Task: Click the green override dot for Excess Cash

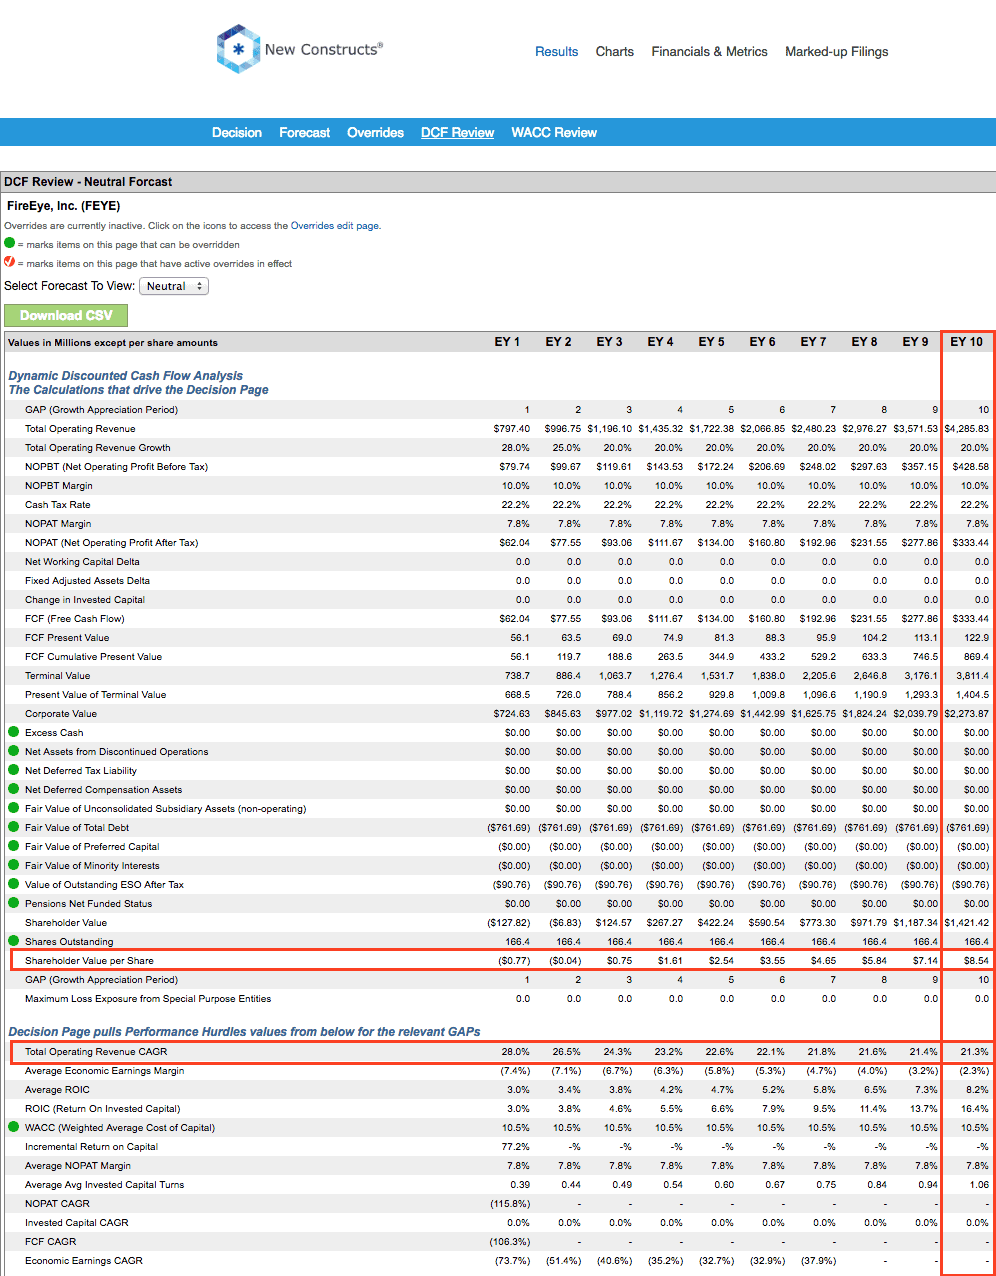Action: pos(13,732)
